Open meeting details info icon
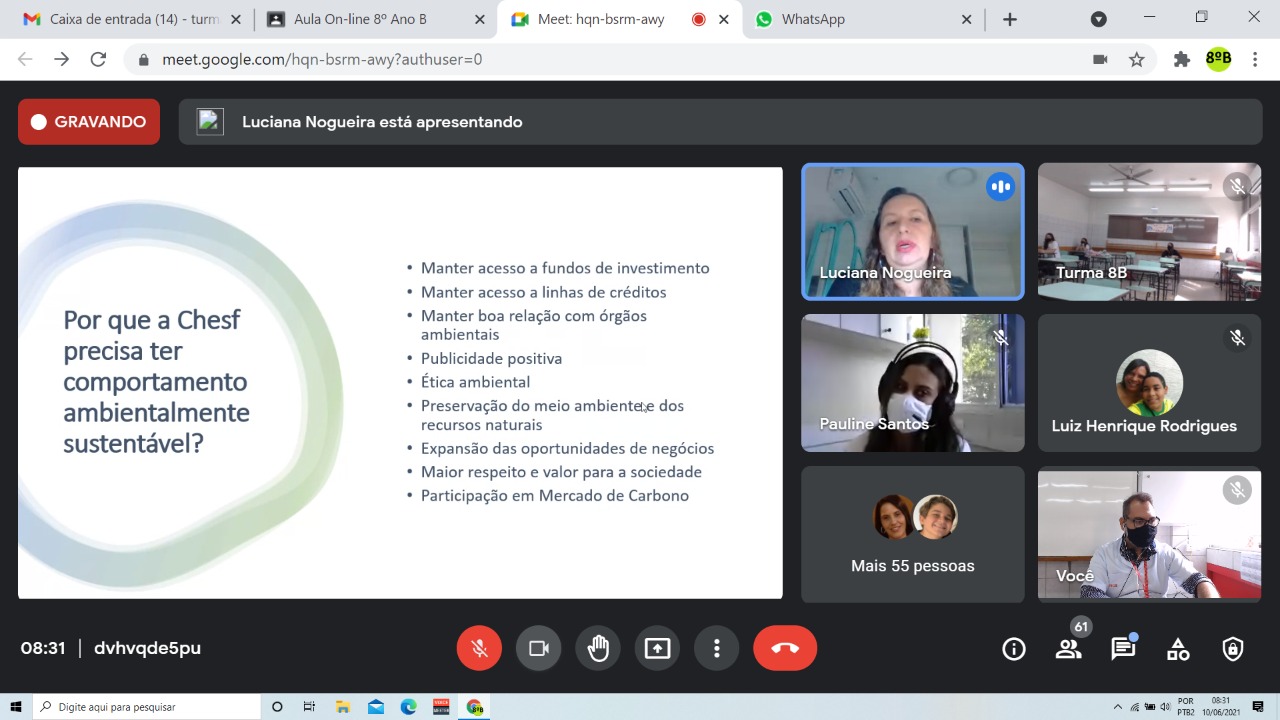1280x720 pixels. pos(1014,649)
